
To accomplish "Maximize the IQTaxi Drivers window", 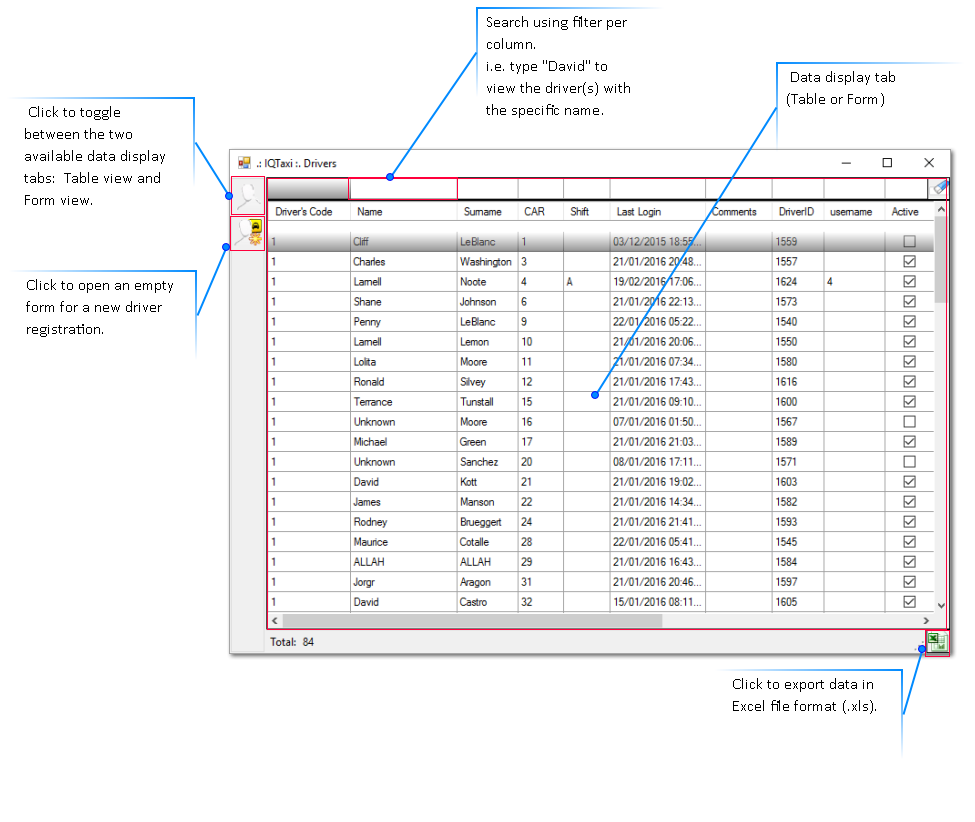I will click(x=887, y=162).
